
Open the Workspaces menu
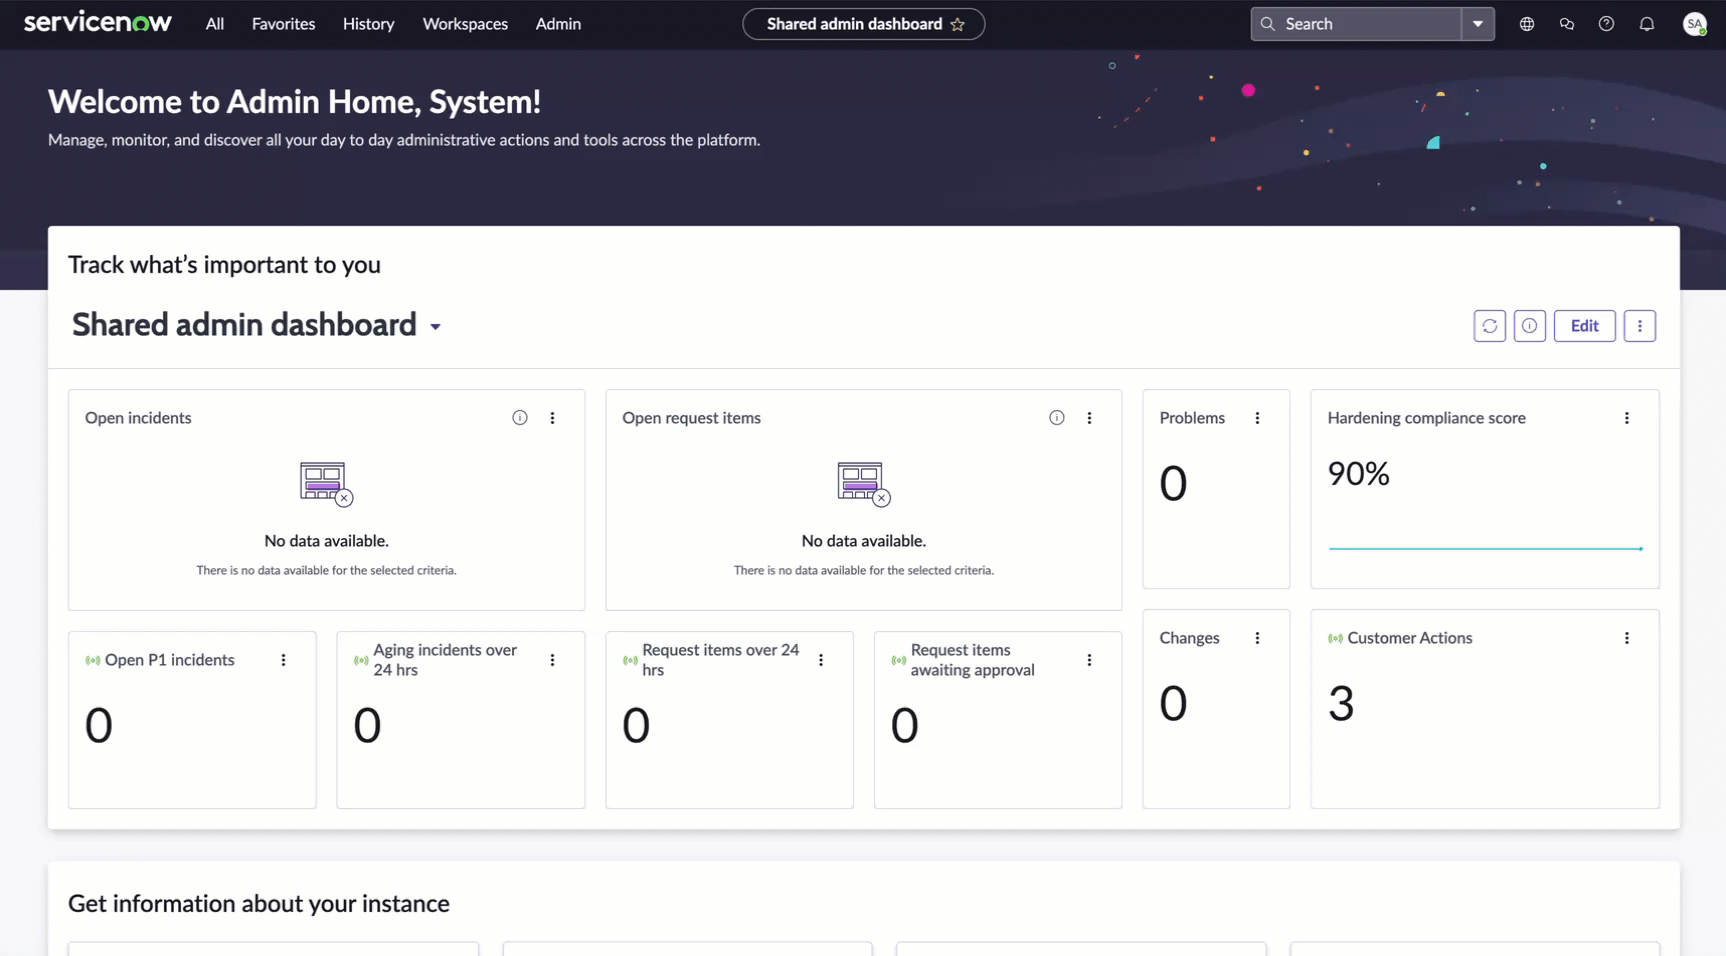465,24
